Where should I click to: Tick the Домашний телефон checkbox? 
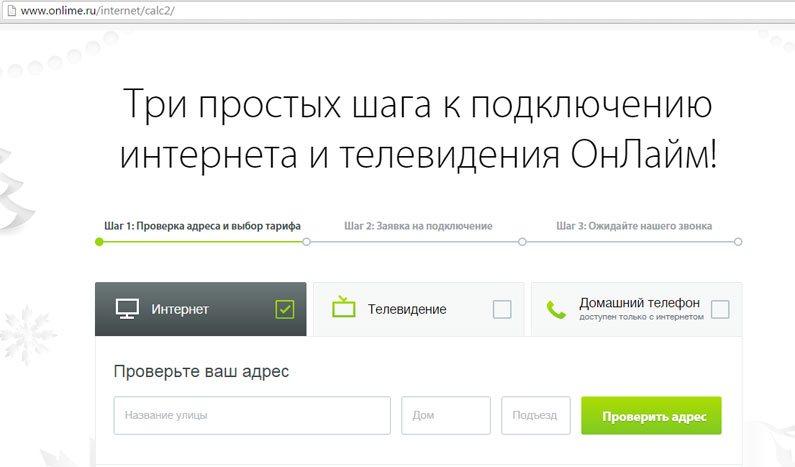pyautogui.click(x=719, y=309)
